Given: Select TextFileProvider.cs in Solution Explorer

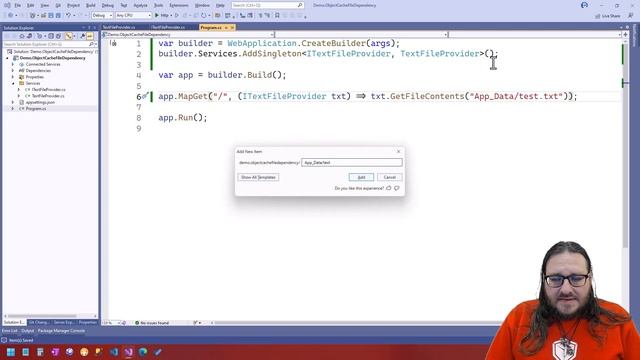Looking at the screenshot, I should [x=48, y=96].
